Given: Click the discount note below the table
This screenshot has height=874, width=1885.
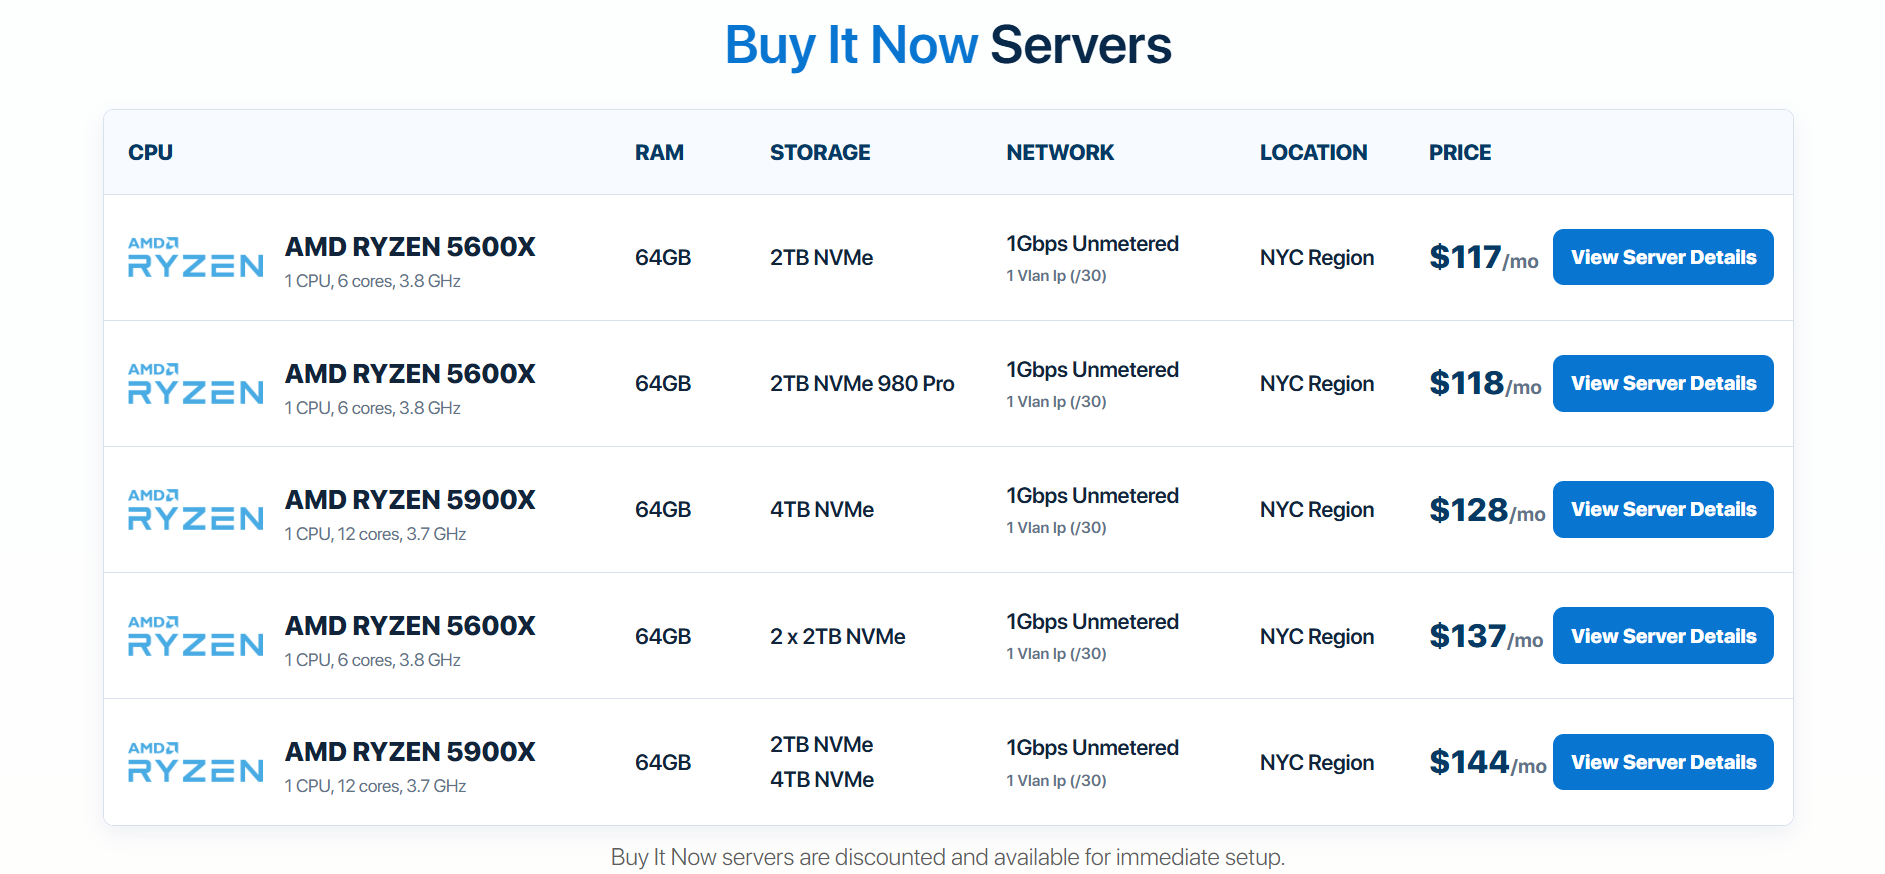Looking at the screenshot, I should pos(948,857).
